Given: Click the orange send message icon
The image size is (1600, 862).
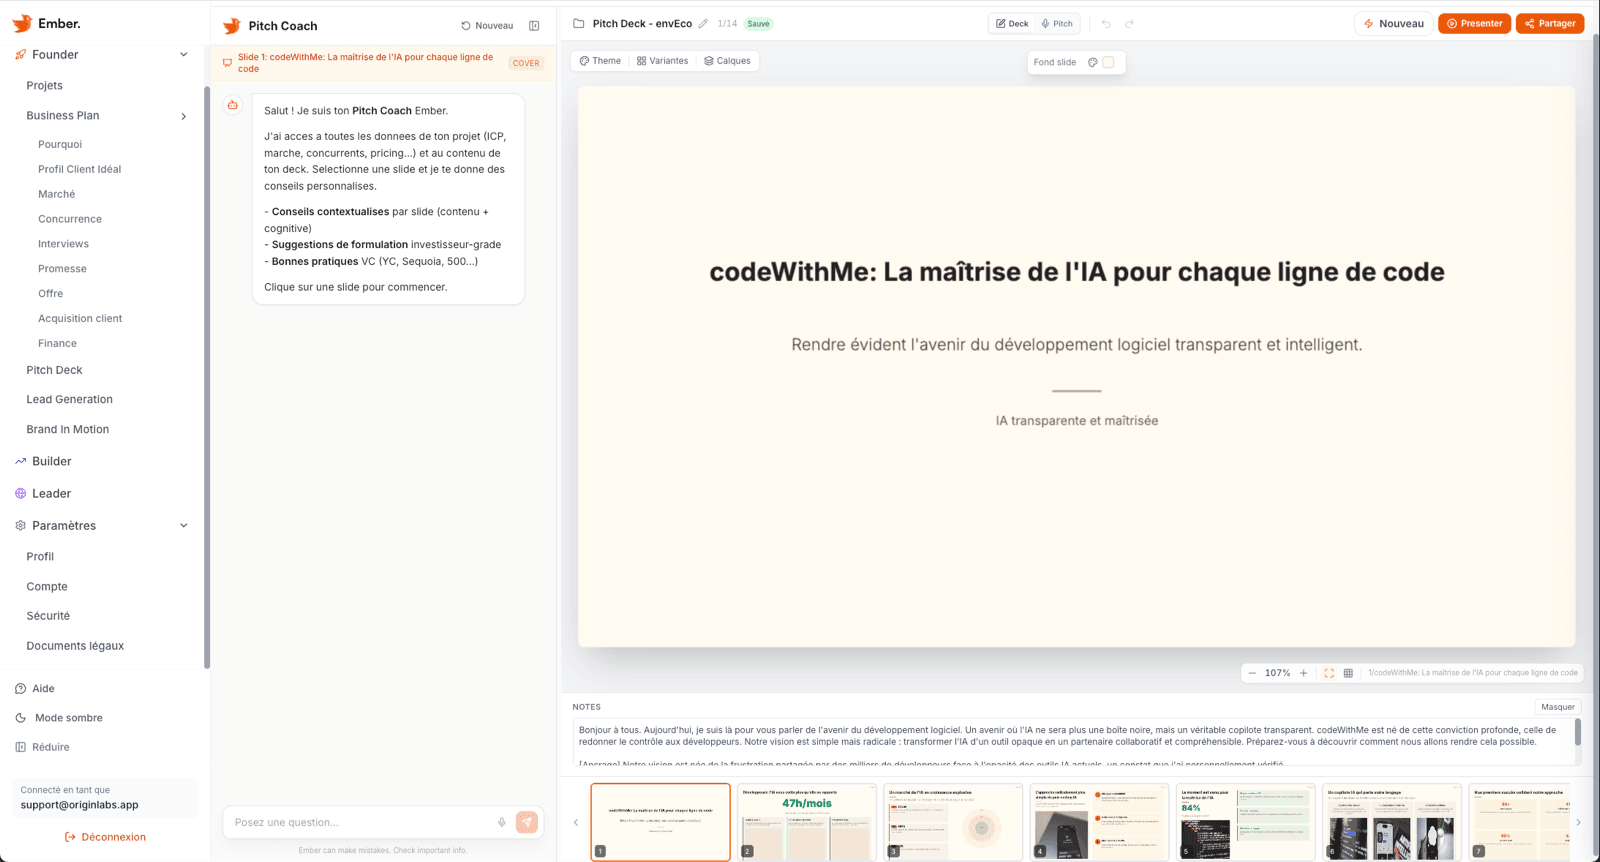Looking at the screenshot, I should tap(527, 822).
